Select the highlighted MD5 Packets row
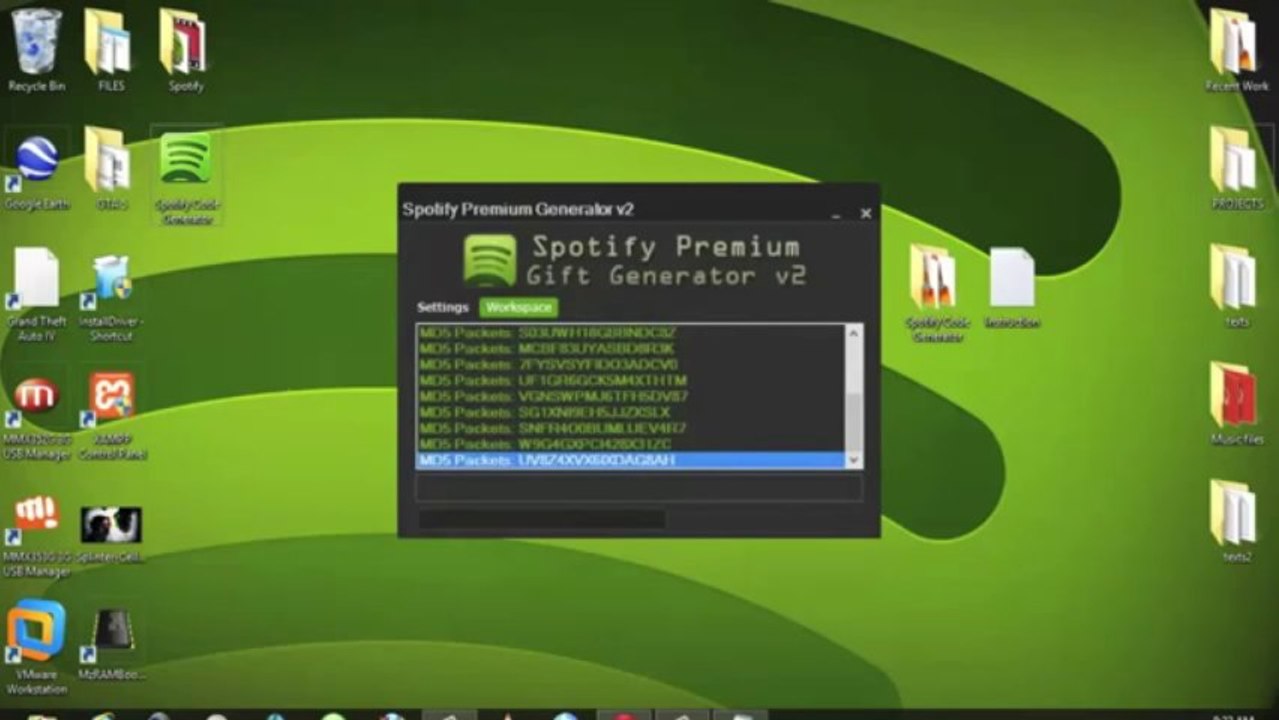 [x=630, y=460]
